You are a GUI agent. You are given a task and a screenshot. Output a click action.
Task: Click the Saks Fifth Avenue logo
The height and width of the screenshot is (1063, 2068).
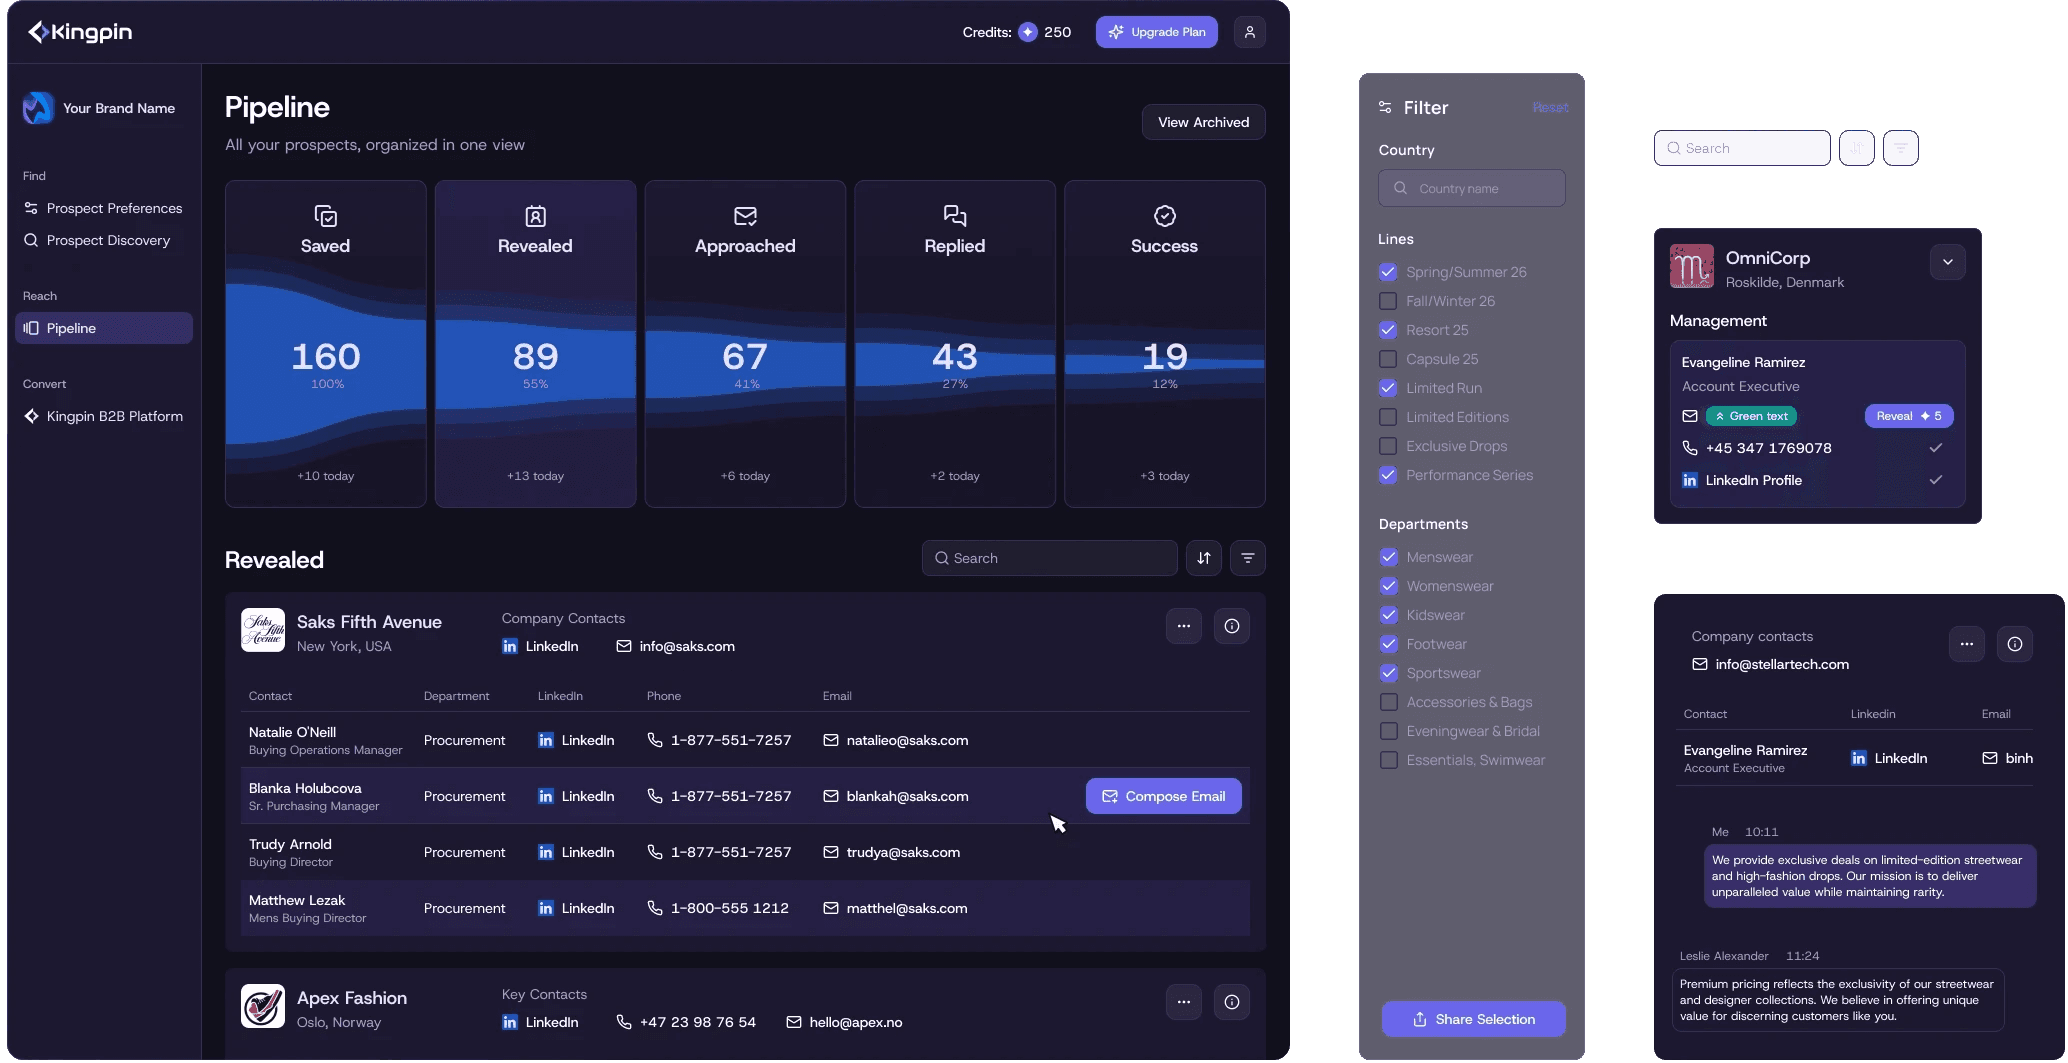tap(263, 630)
